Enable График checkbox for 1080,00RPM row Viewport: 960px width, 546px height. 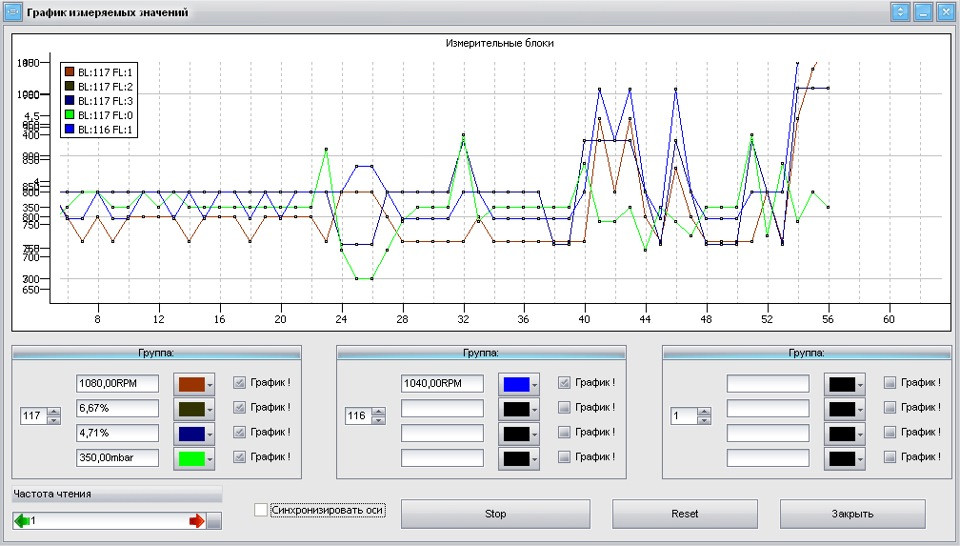239,383
